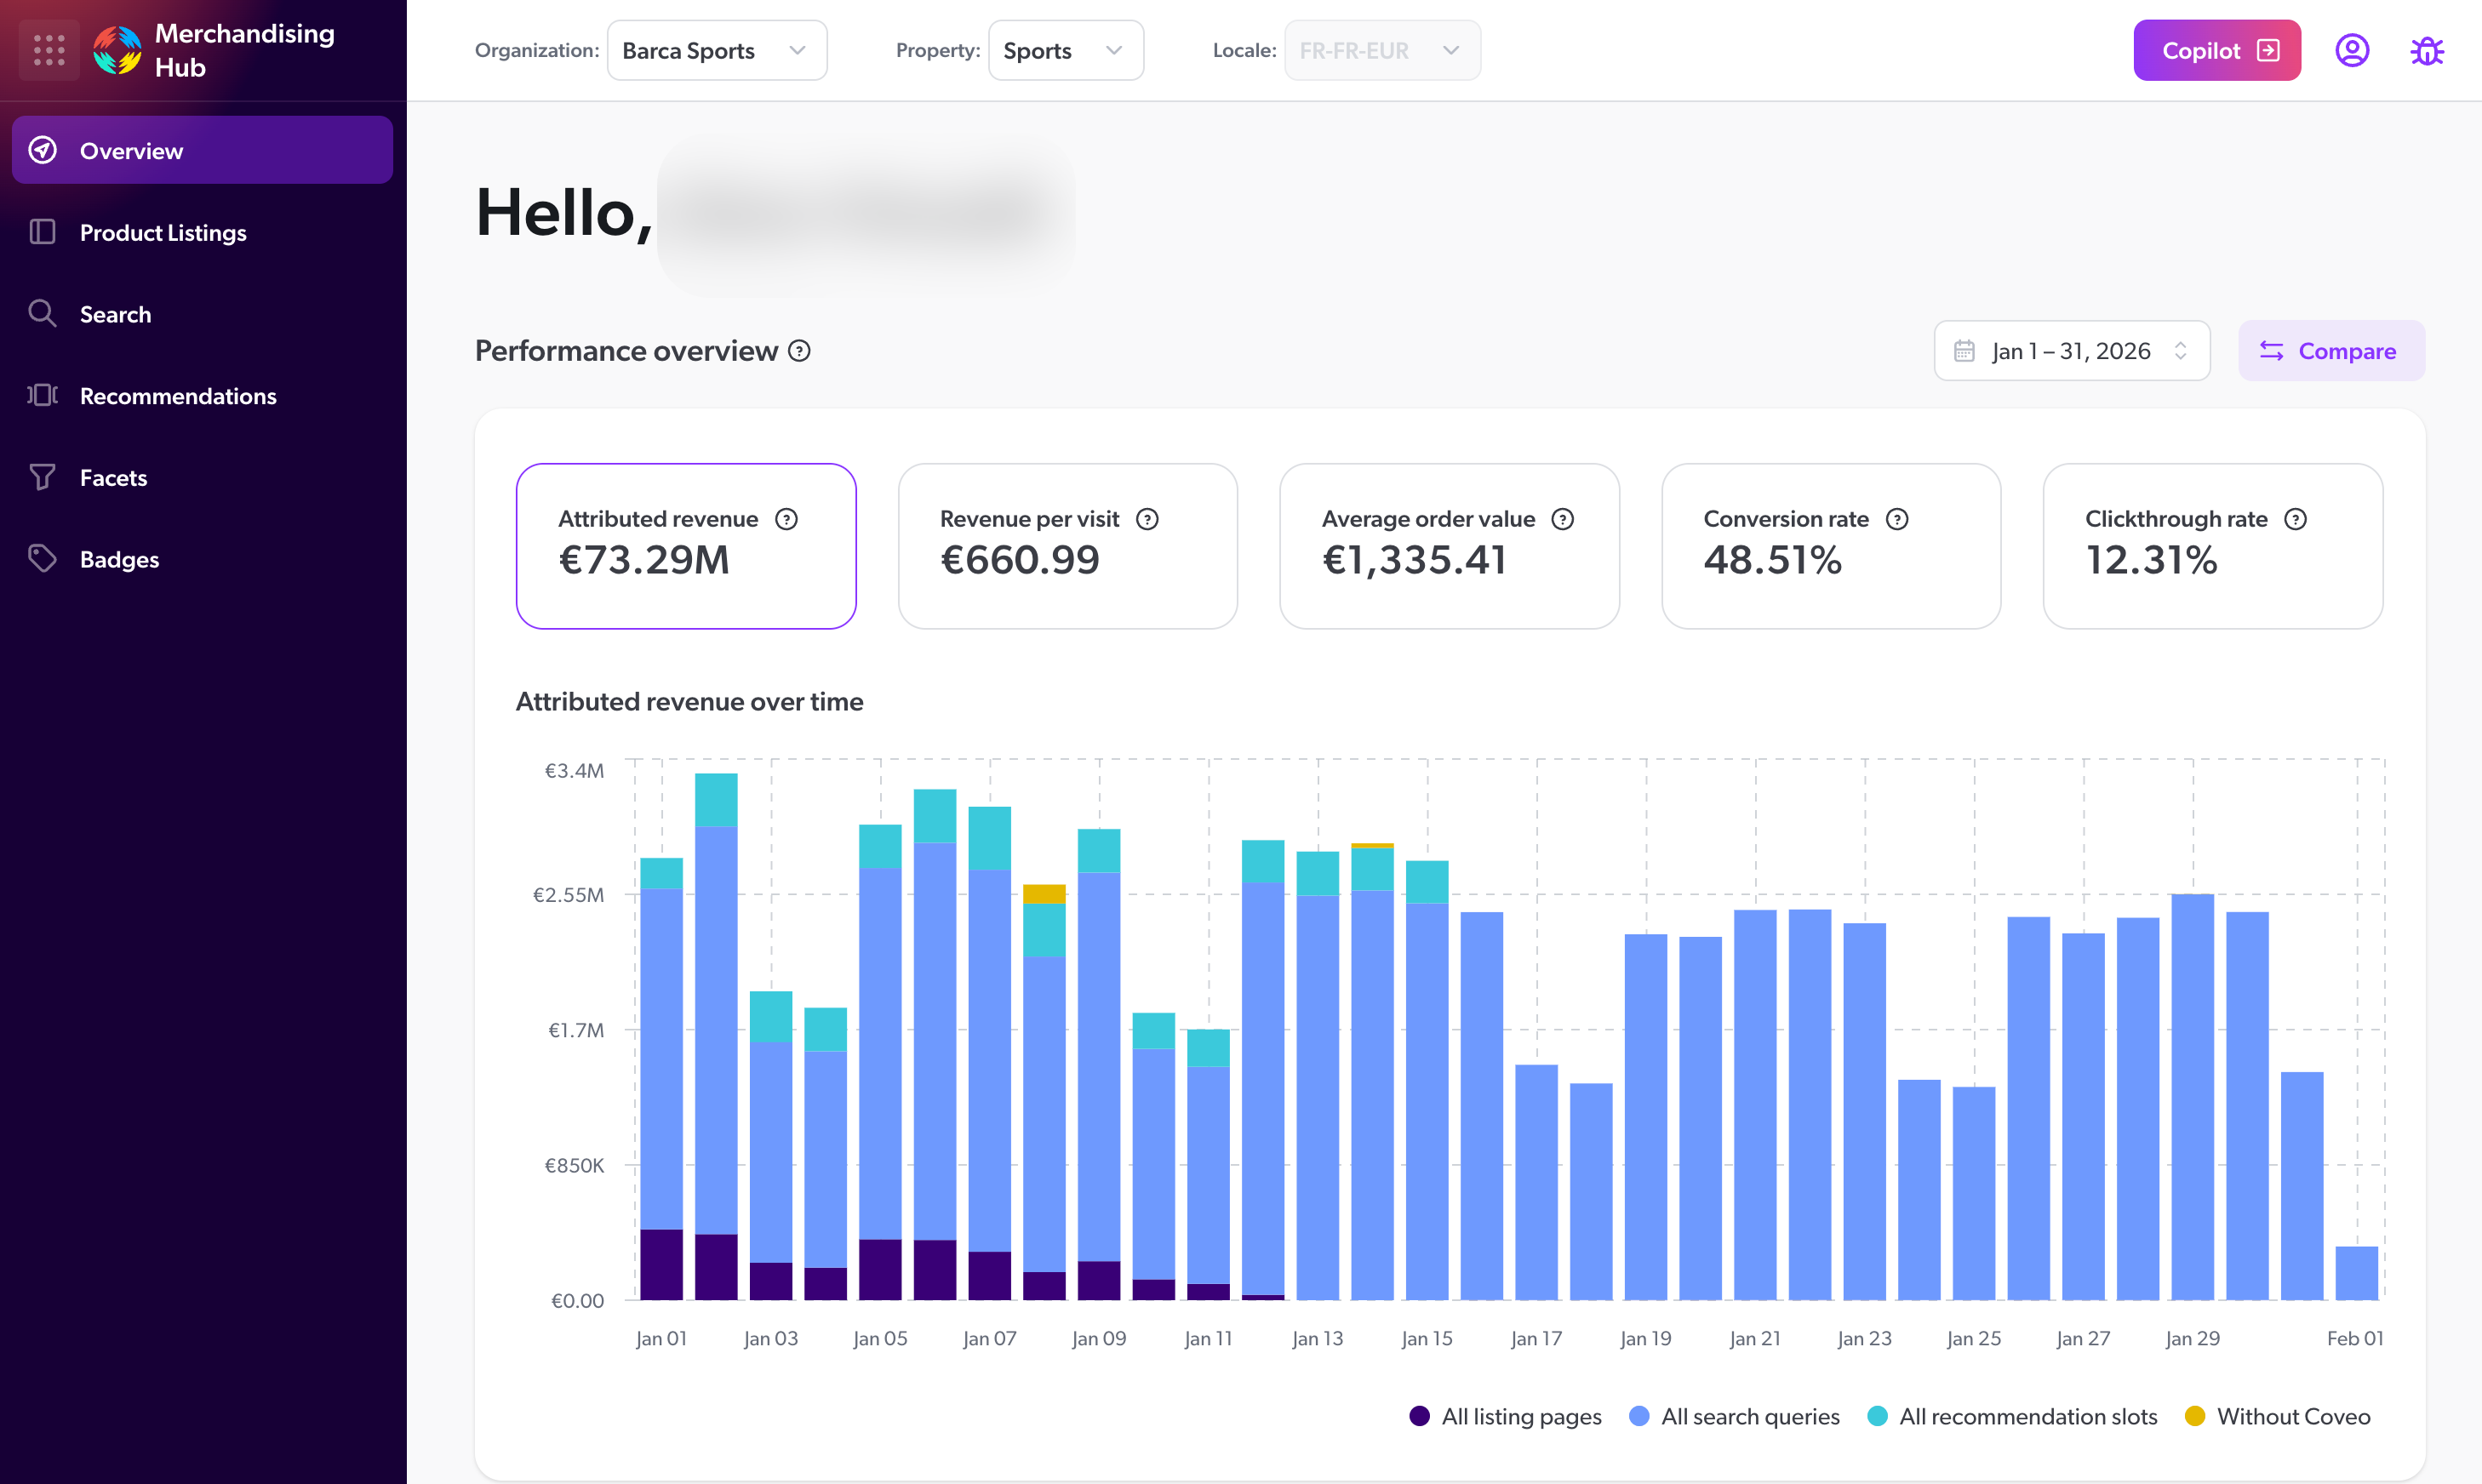
Task: Expand the Property dropdown set to Sports
Action: pos(1065,50)
